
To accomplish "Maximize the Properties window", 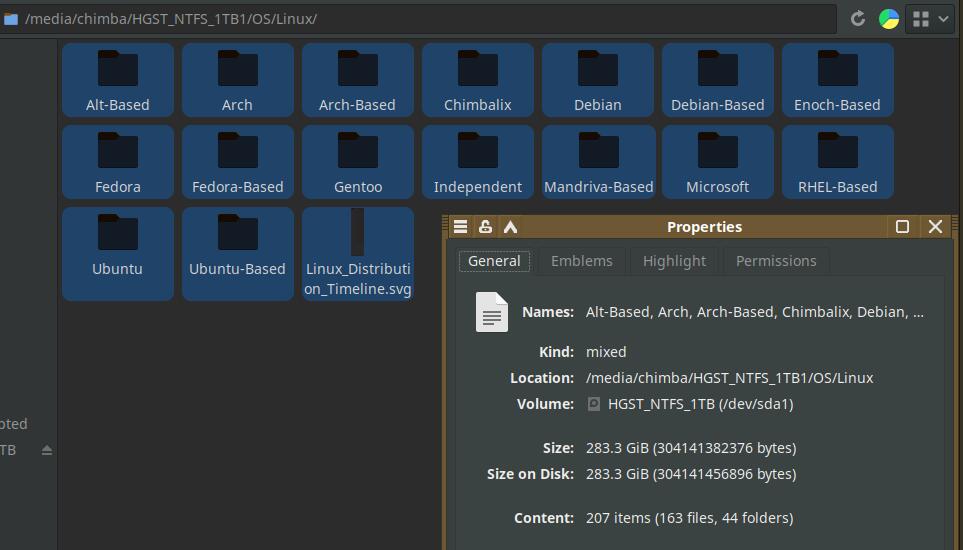I will point(902,227).
